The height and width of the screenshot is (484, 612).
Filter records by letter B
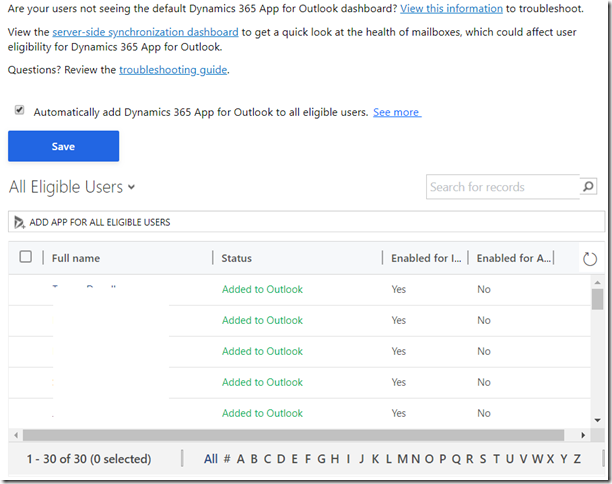(x=254, y=459)
